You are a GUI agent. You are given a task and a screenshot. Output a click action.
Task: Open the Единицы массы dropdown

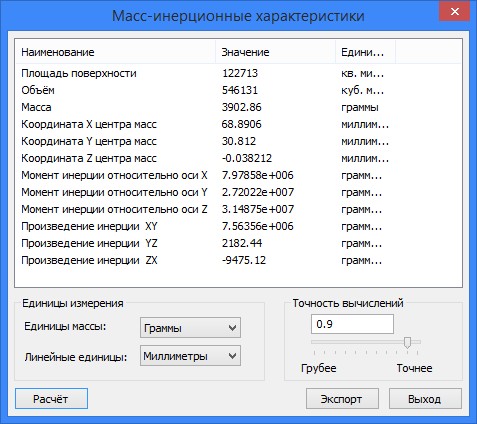[x=190, y=328]
